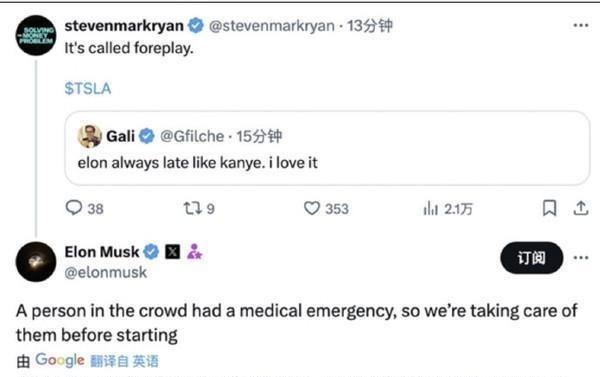The height and width of the screenshot is (377, 600).
Task: Retweet the stevenmarkryan post
Action: (199, 208)
